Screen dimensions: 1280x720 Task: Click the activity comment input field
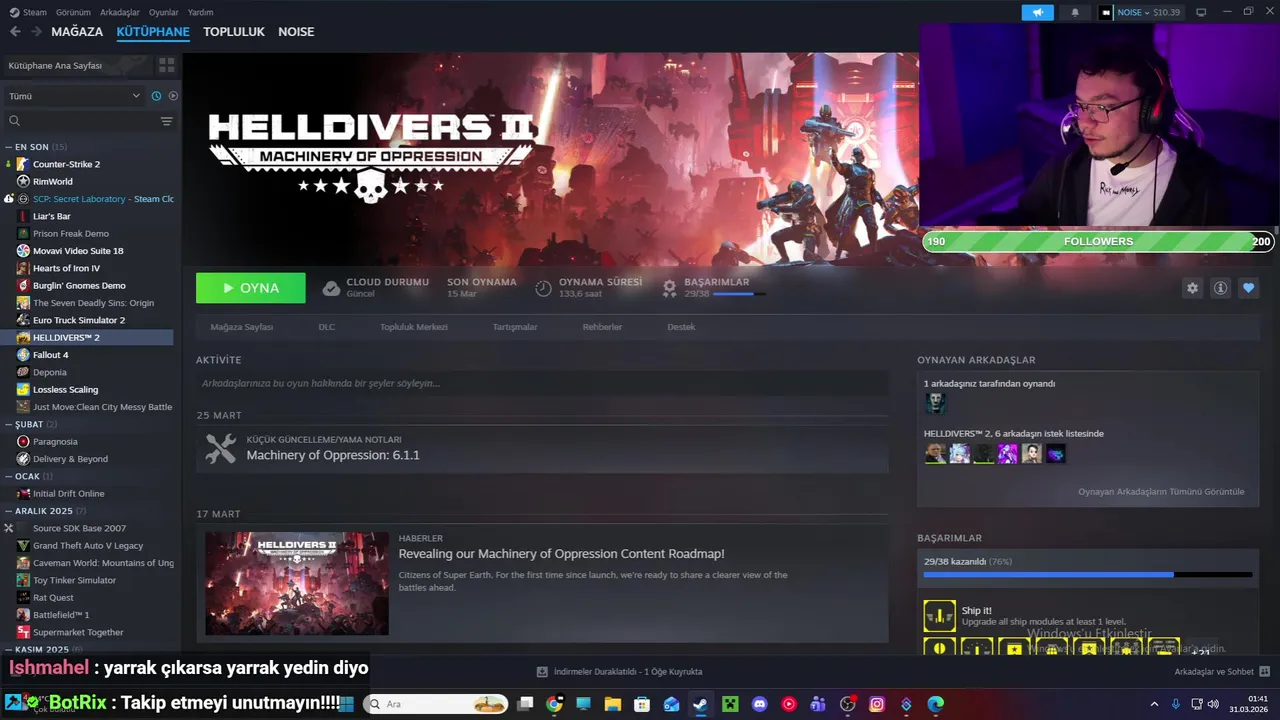(542, 383)
